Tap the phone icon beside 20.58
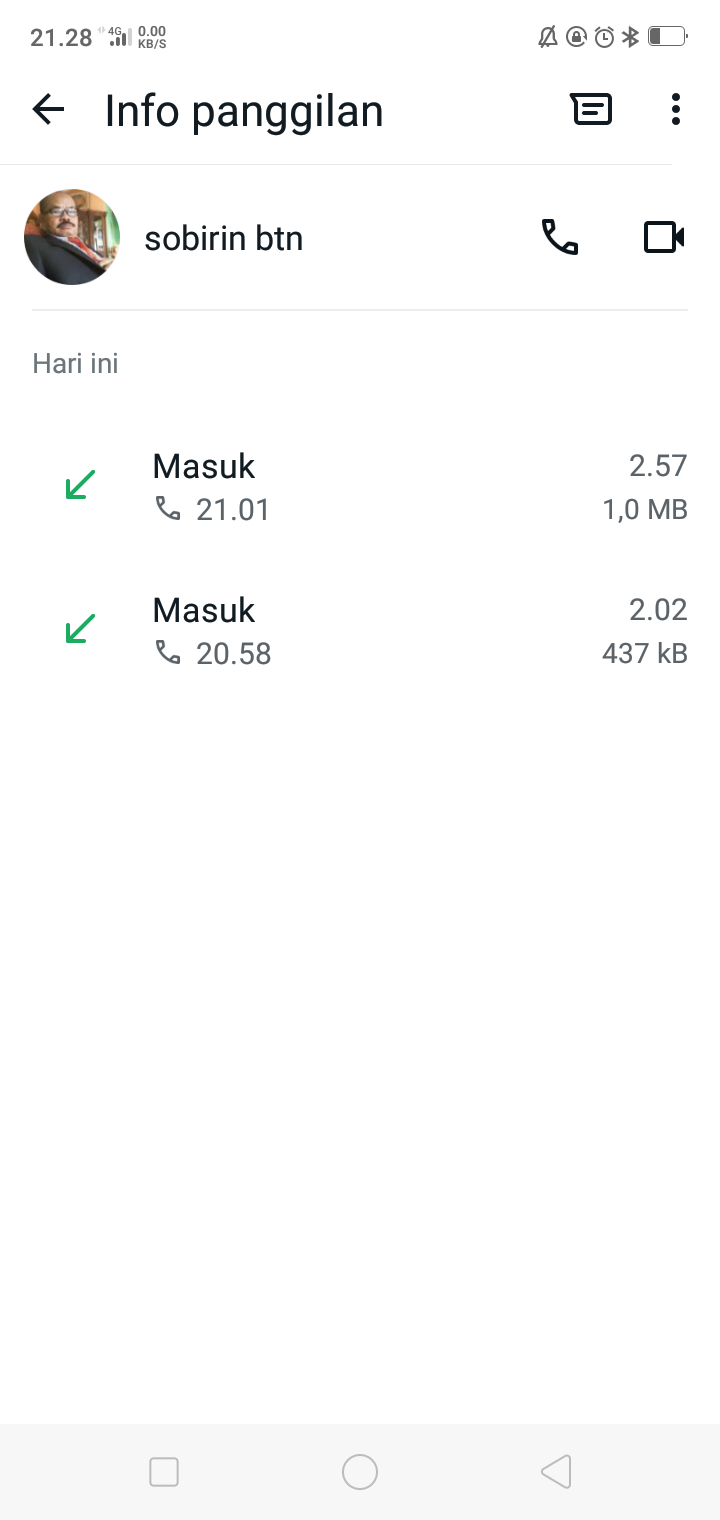The width and height of the screenshot is (720, 1520). click(x=168, y=653)
